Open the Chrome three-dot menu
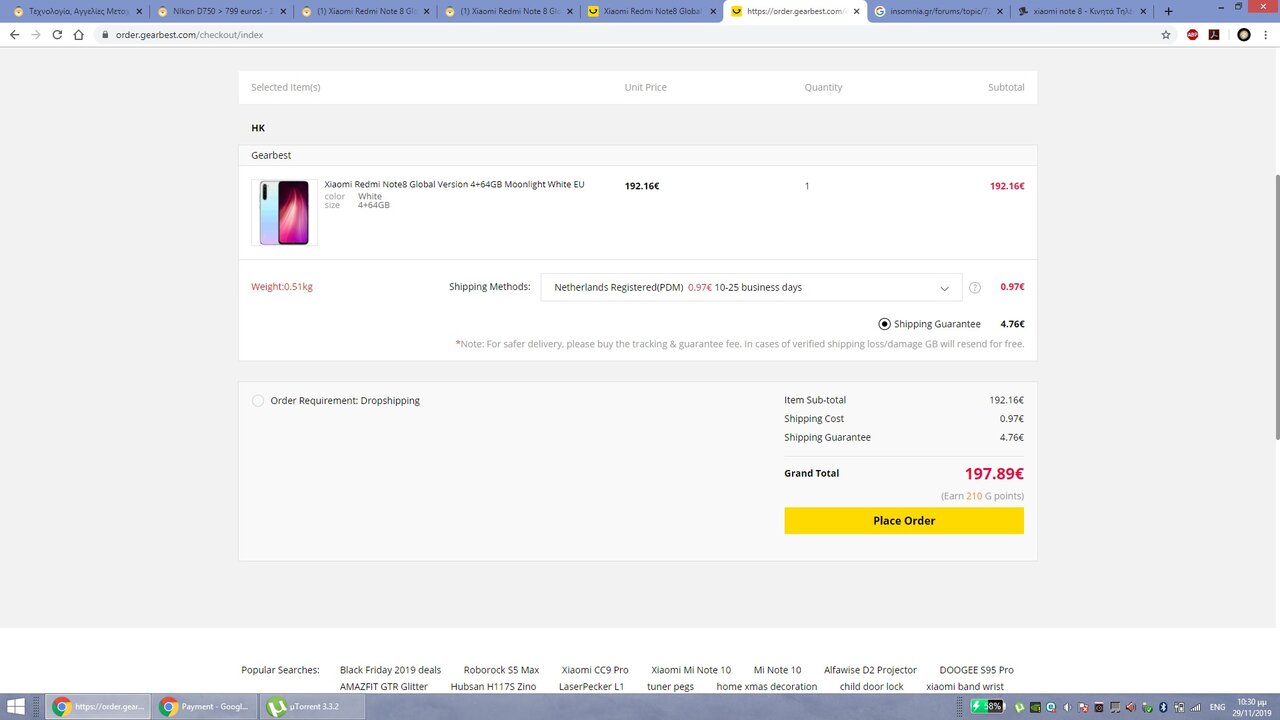This screenshot has width=1280, height=720. coord(1266,34)
